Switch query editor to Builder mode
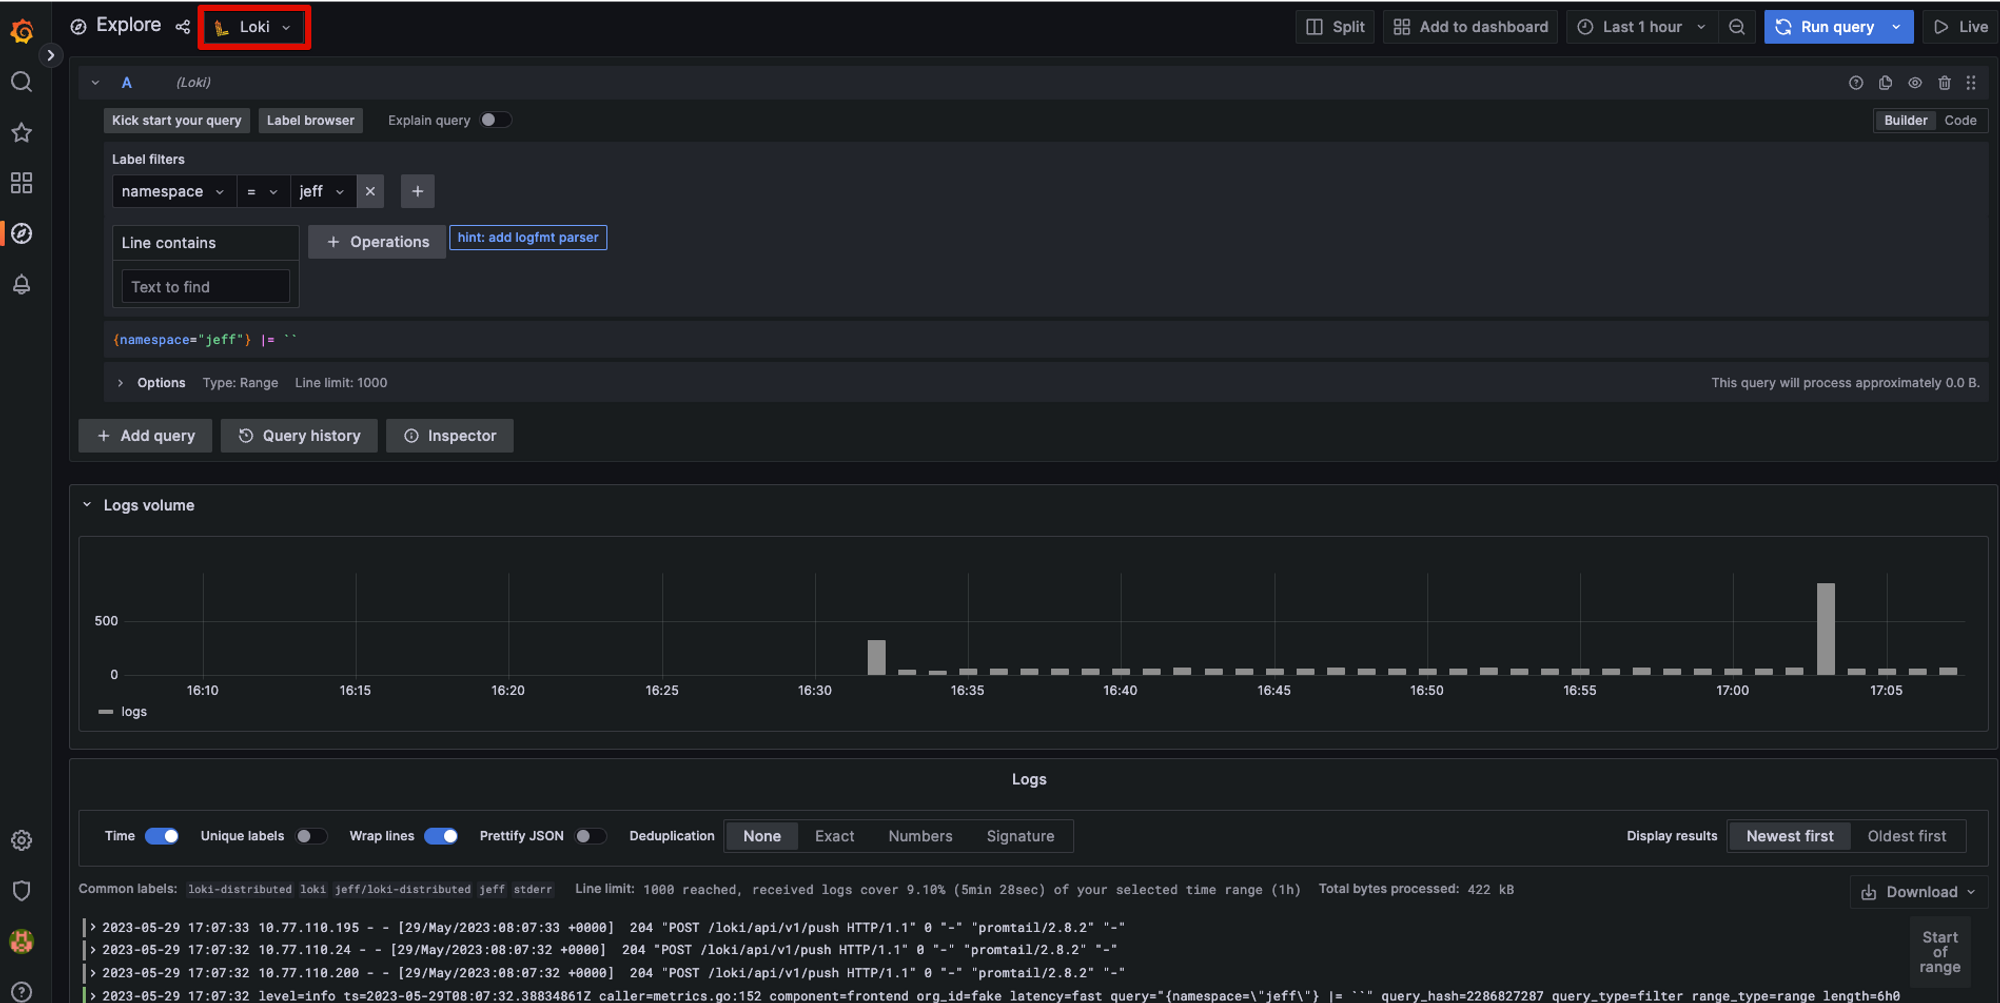Image resolution: width=2000 pixels, height=1003 pixels. 1905,120
